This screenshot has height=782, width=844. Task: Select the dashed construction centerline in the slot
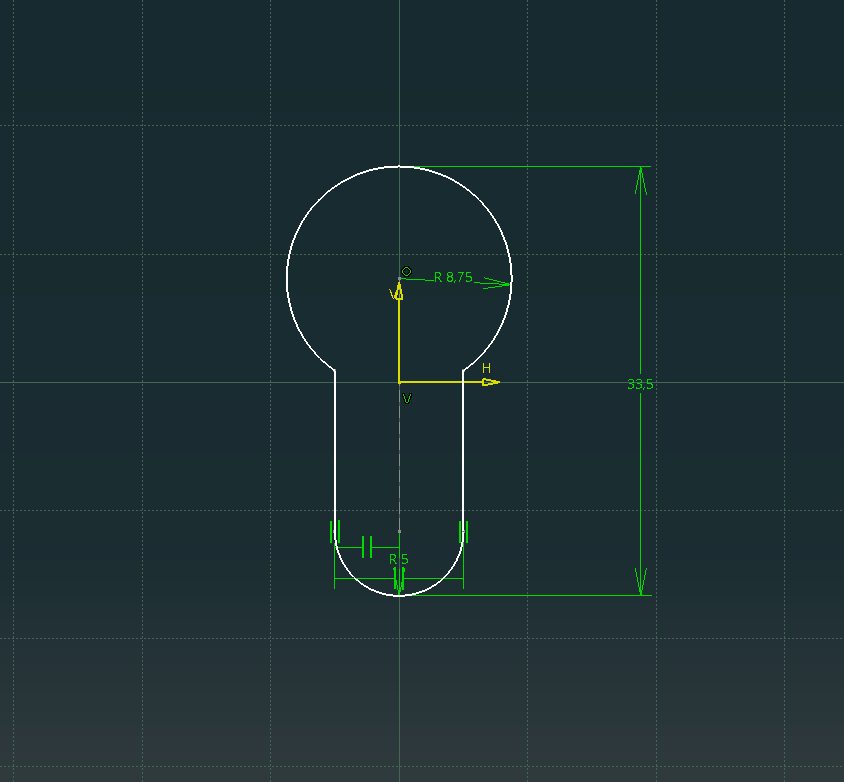[x=399, y=457]
